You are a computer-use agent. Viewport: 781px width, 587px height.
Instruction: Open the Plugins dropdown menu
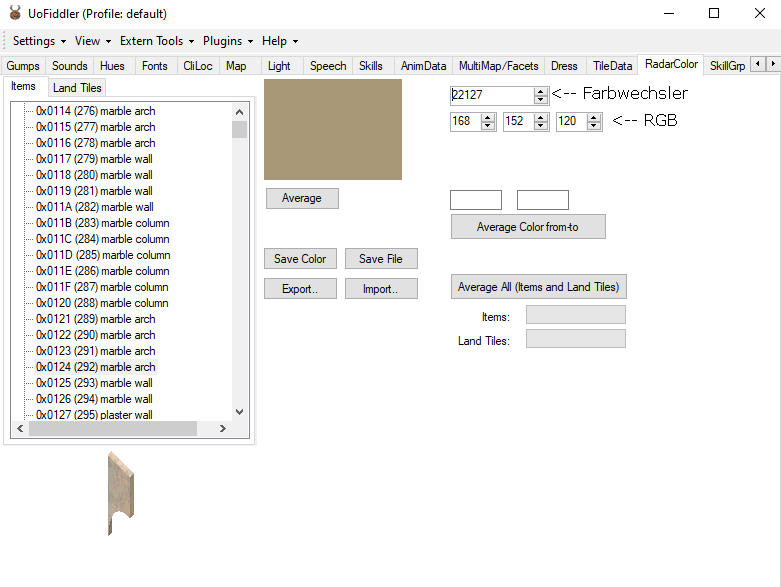coord(228,41)
